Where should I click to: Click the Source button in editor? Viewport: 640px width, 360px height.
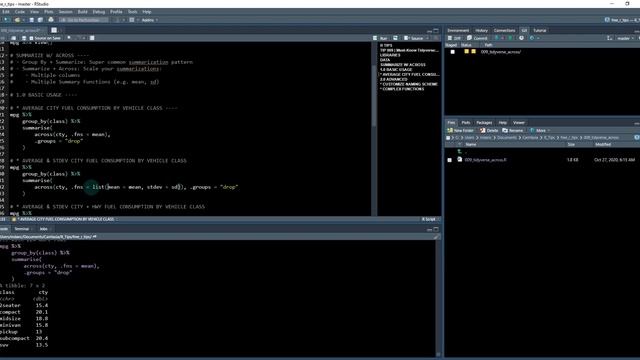click(x=414, y=38)
